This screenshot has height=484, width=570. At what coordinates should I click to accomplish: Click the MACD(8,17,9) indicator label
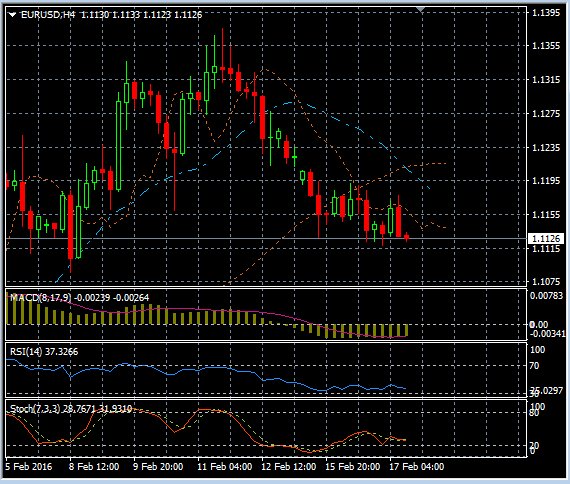tap(41, 297)
